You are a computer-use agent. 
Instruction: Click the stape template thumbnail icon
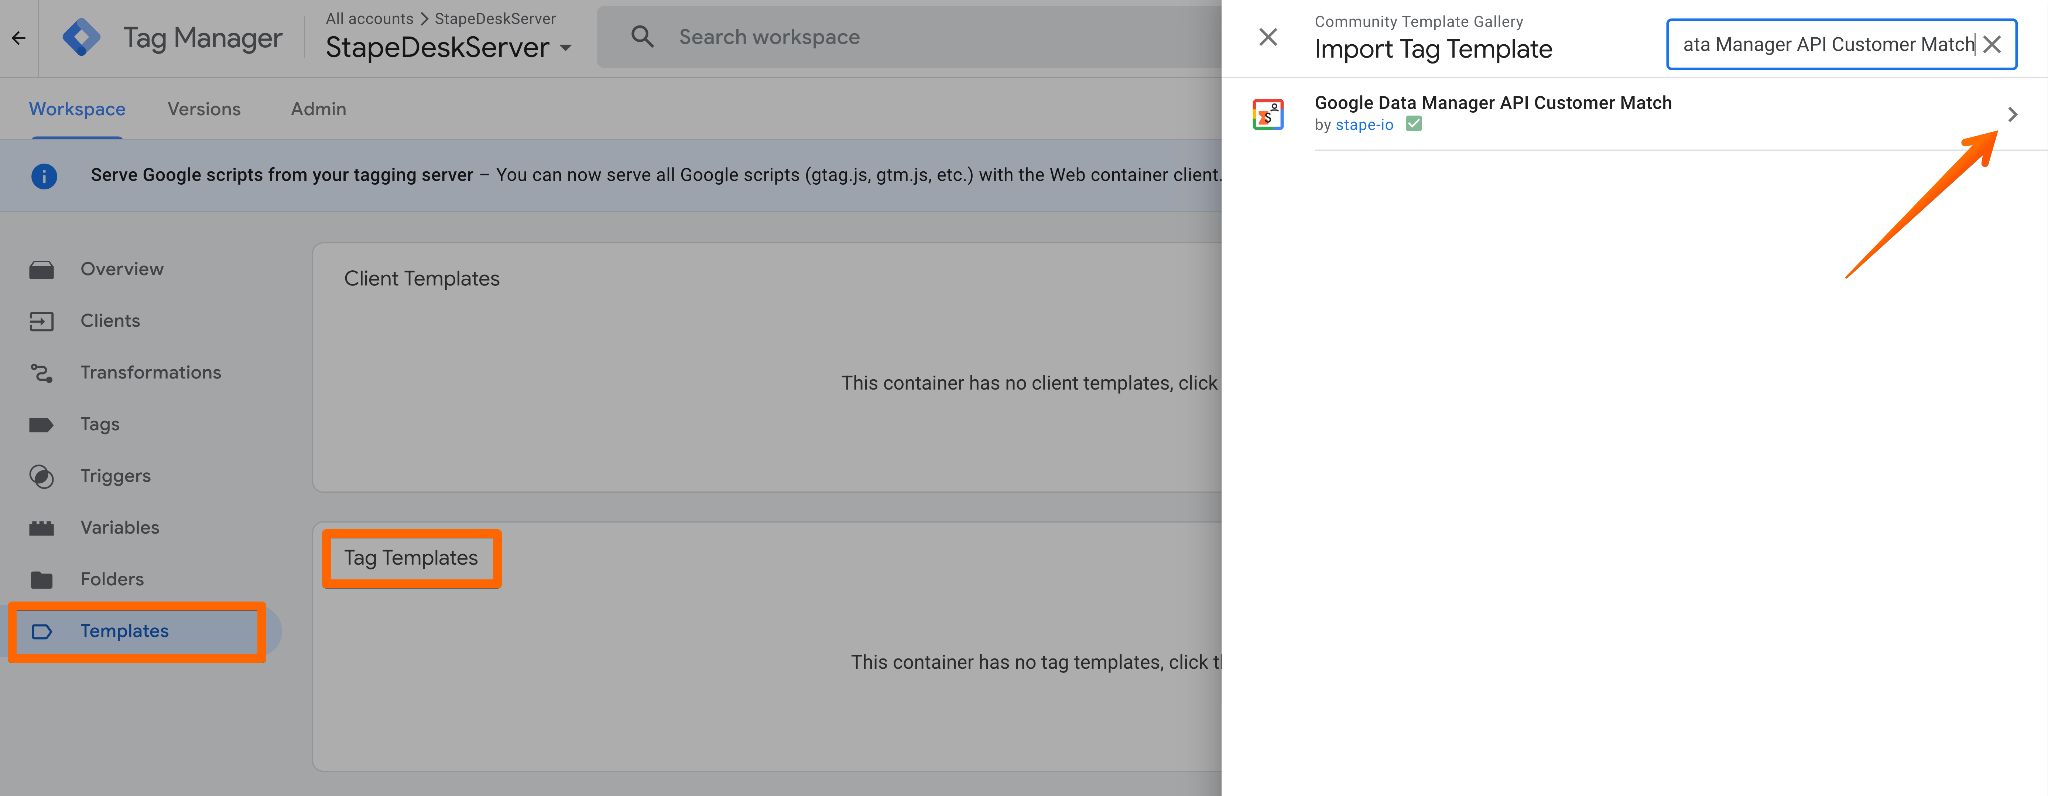(1268, 114)
